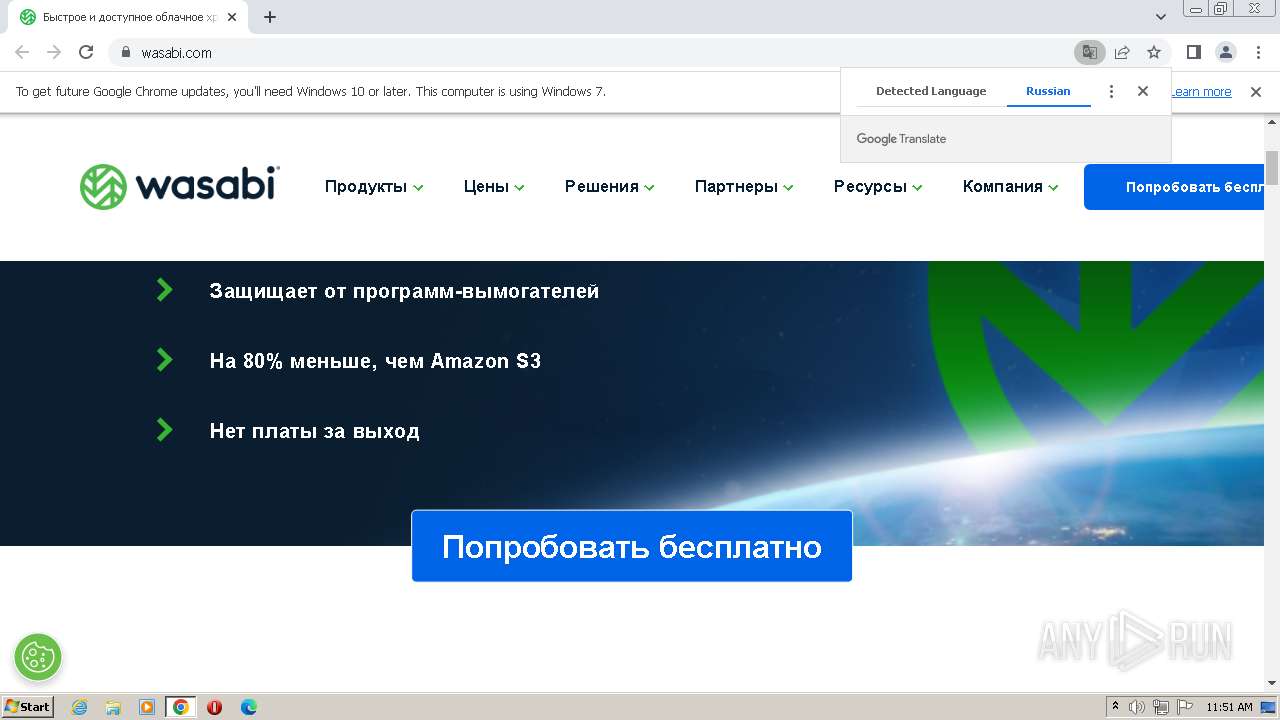Open the Chrome profile avatar
Viewport: 1280px width, 720px height.
tap(1226, 52)
